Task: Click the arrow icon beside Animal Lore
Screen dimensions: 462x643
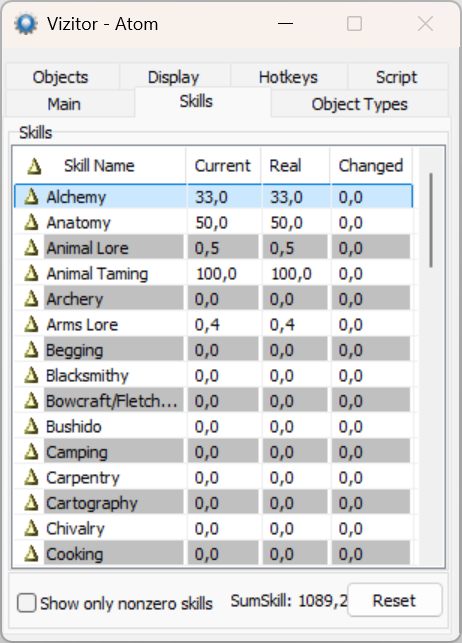Action: pos(31,248)
